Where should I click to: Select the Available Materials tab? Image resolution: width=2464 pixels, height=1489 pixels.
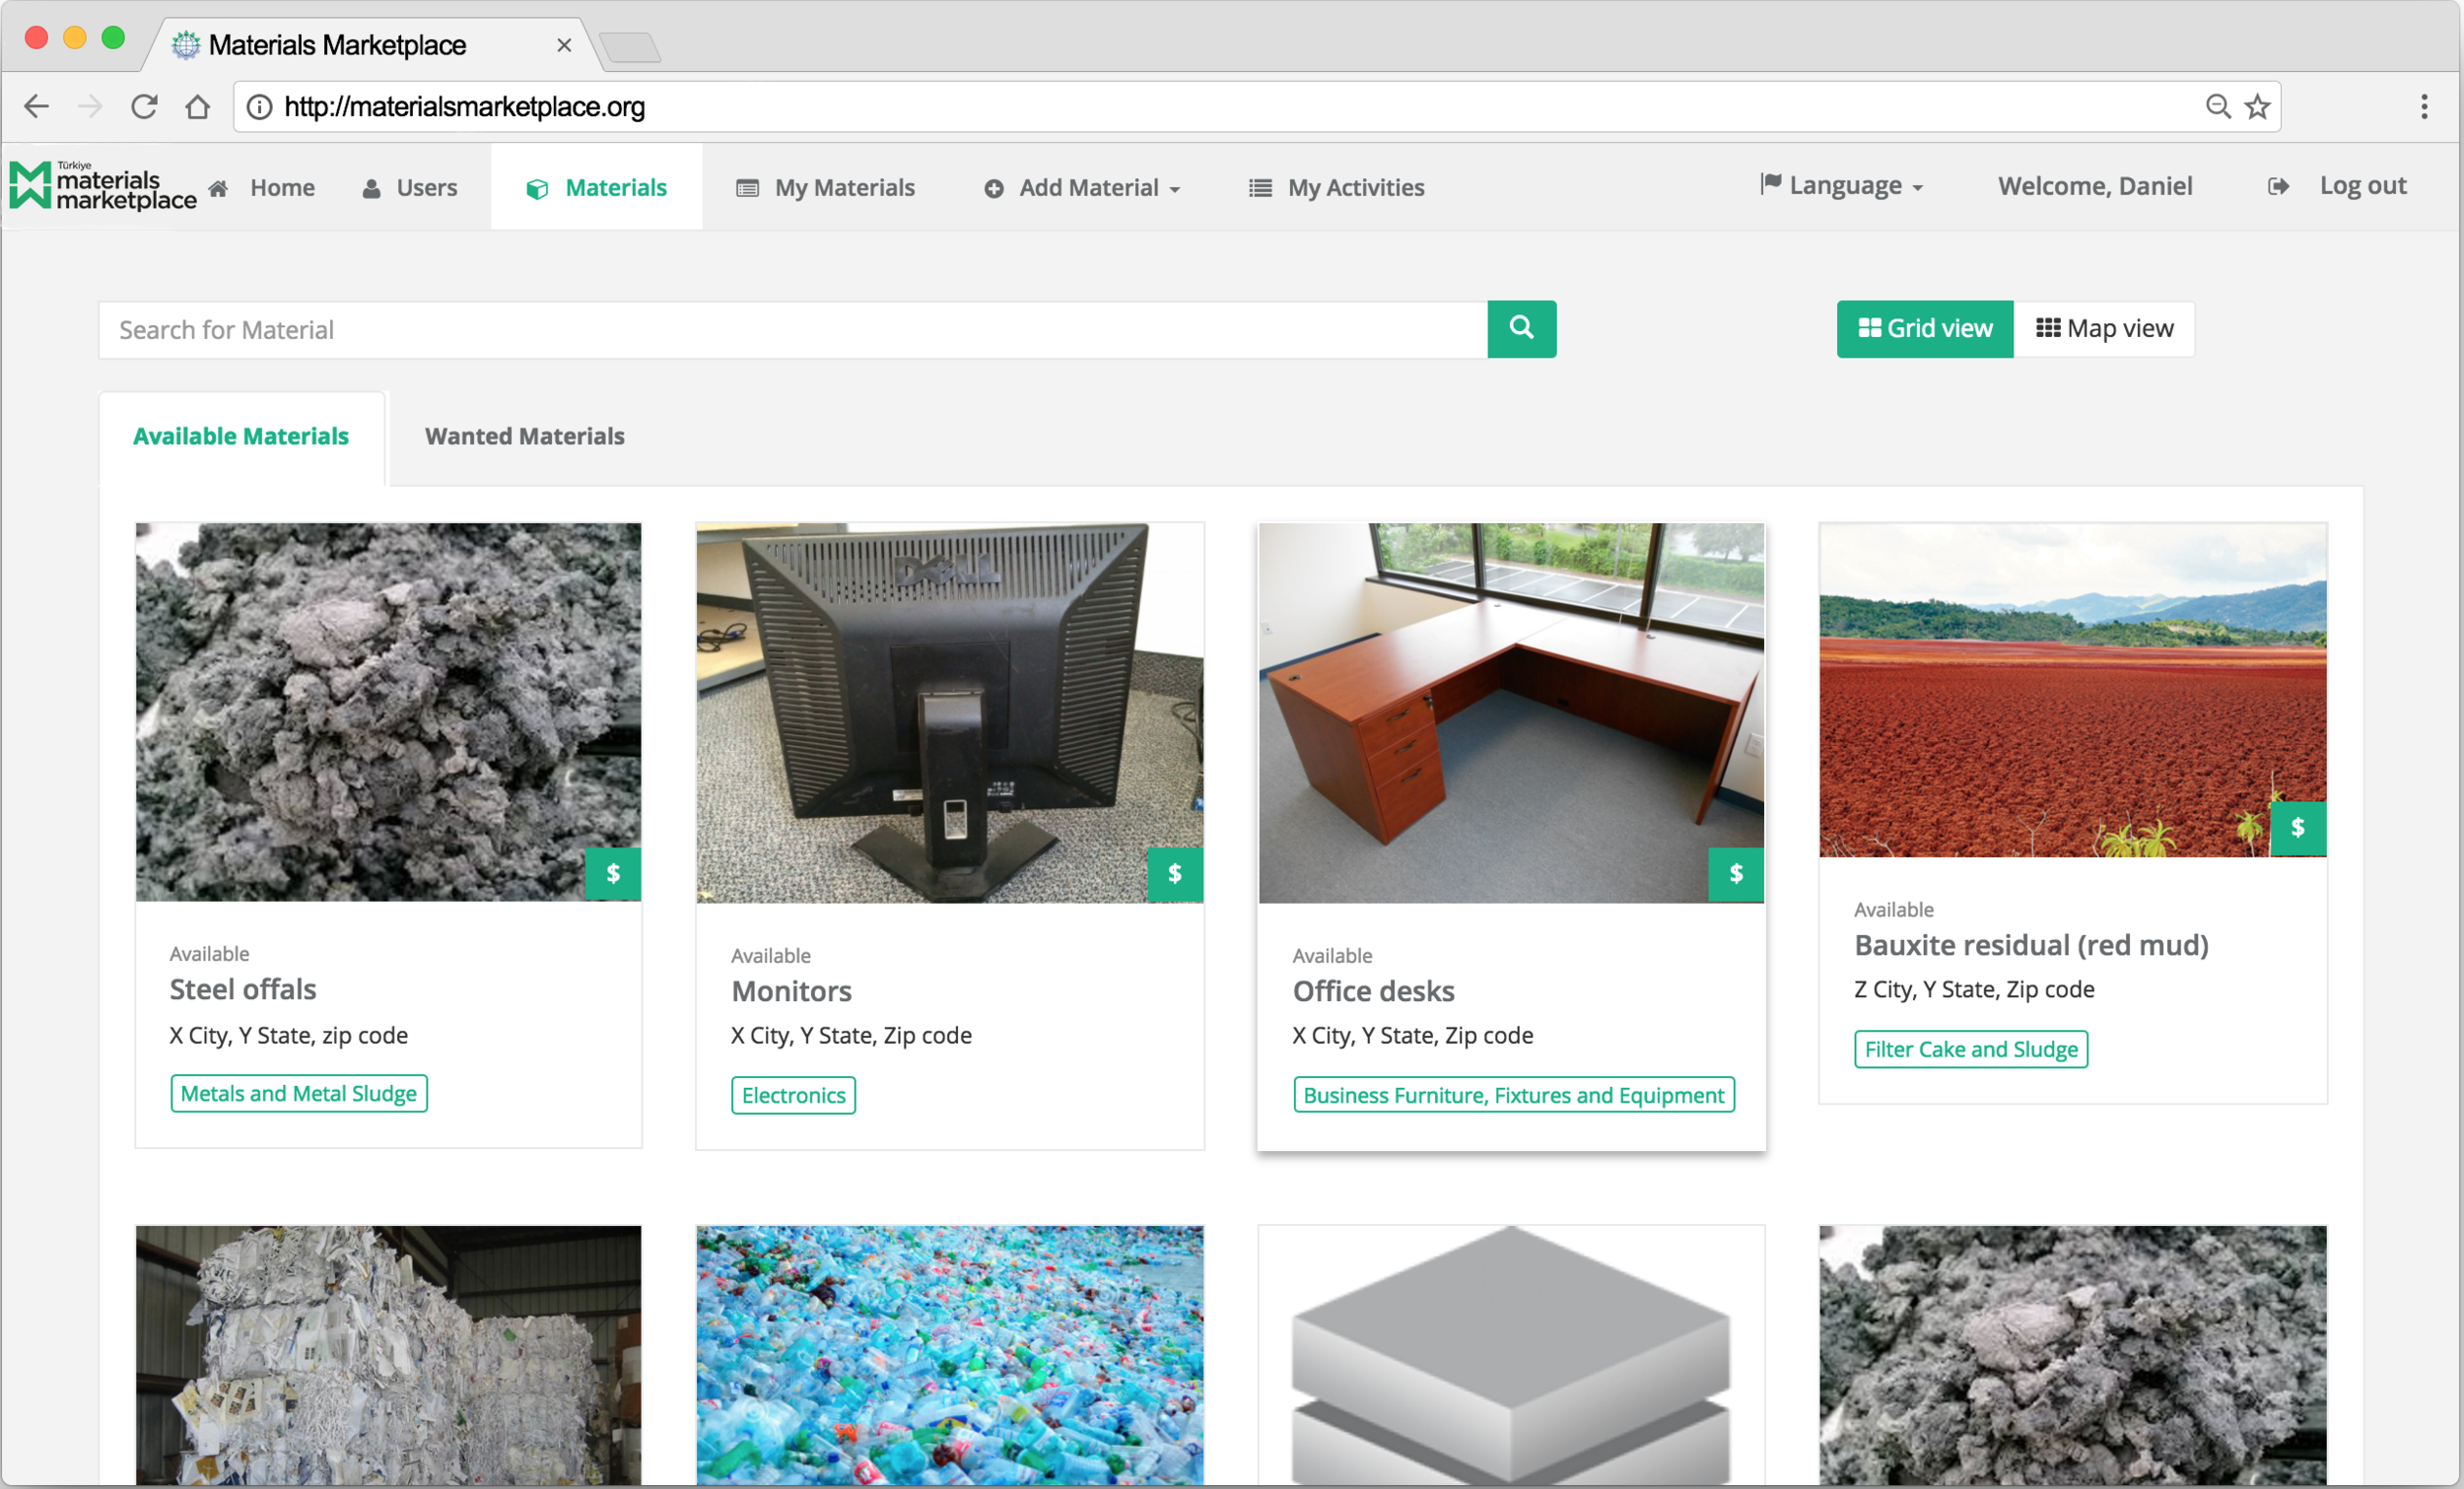tap(241, 436)
